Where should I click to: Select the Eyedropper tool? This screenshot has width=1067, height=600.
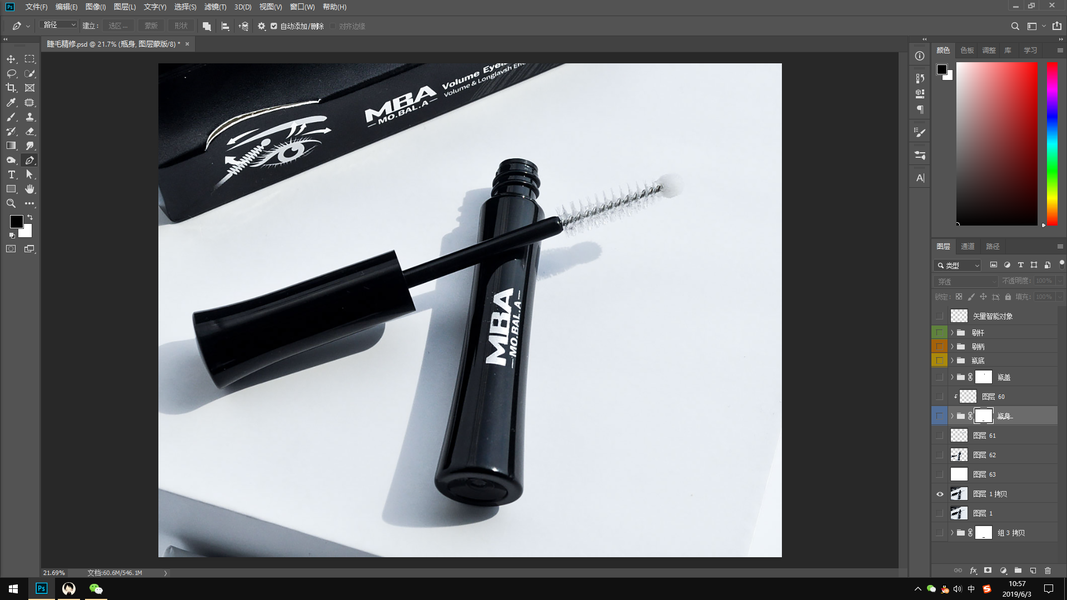(x=11, y=103)
